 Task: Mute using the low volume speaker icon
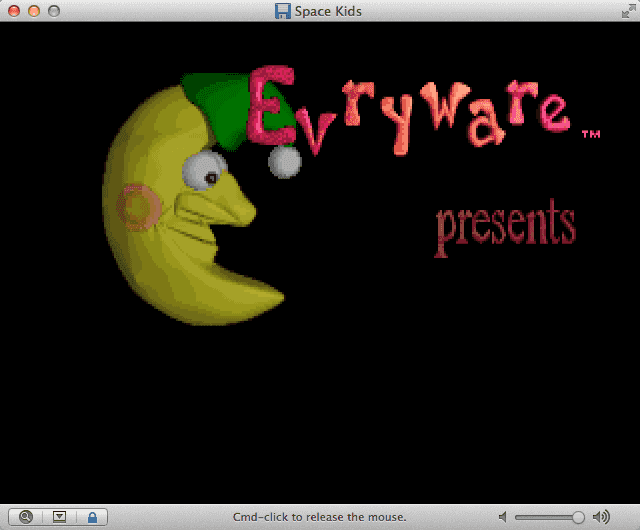coord(503,517)
